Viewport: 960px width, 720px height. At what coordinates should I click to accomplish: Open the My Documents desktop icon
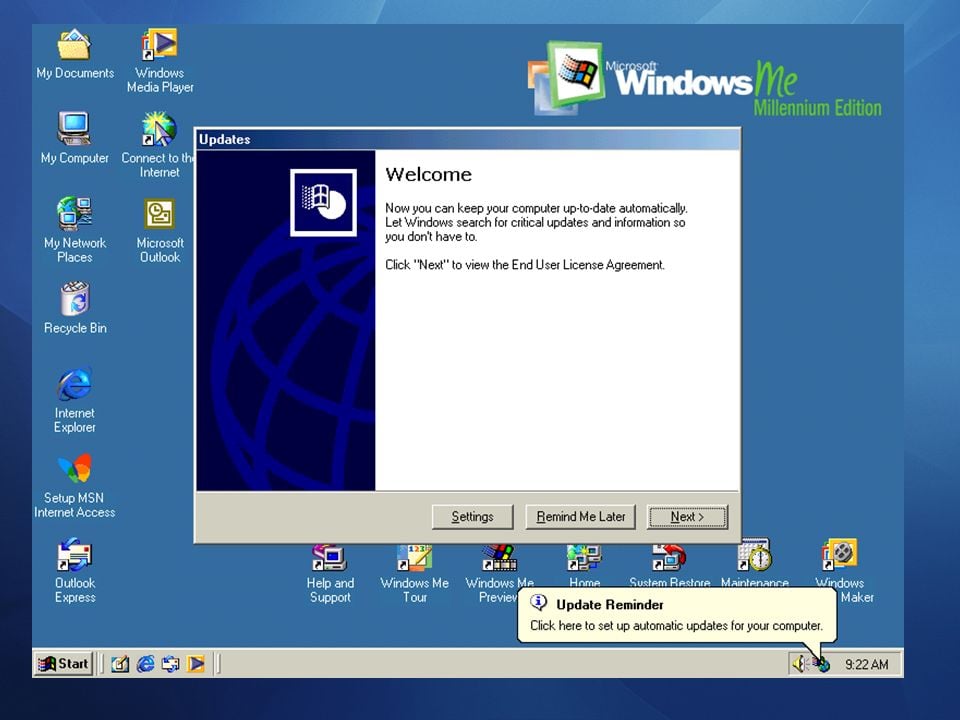(x=75, y=54)
